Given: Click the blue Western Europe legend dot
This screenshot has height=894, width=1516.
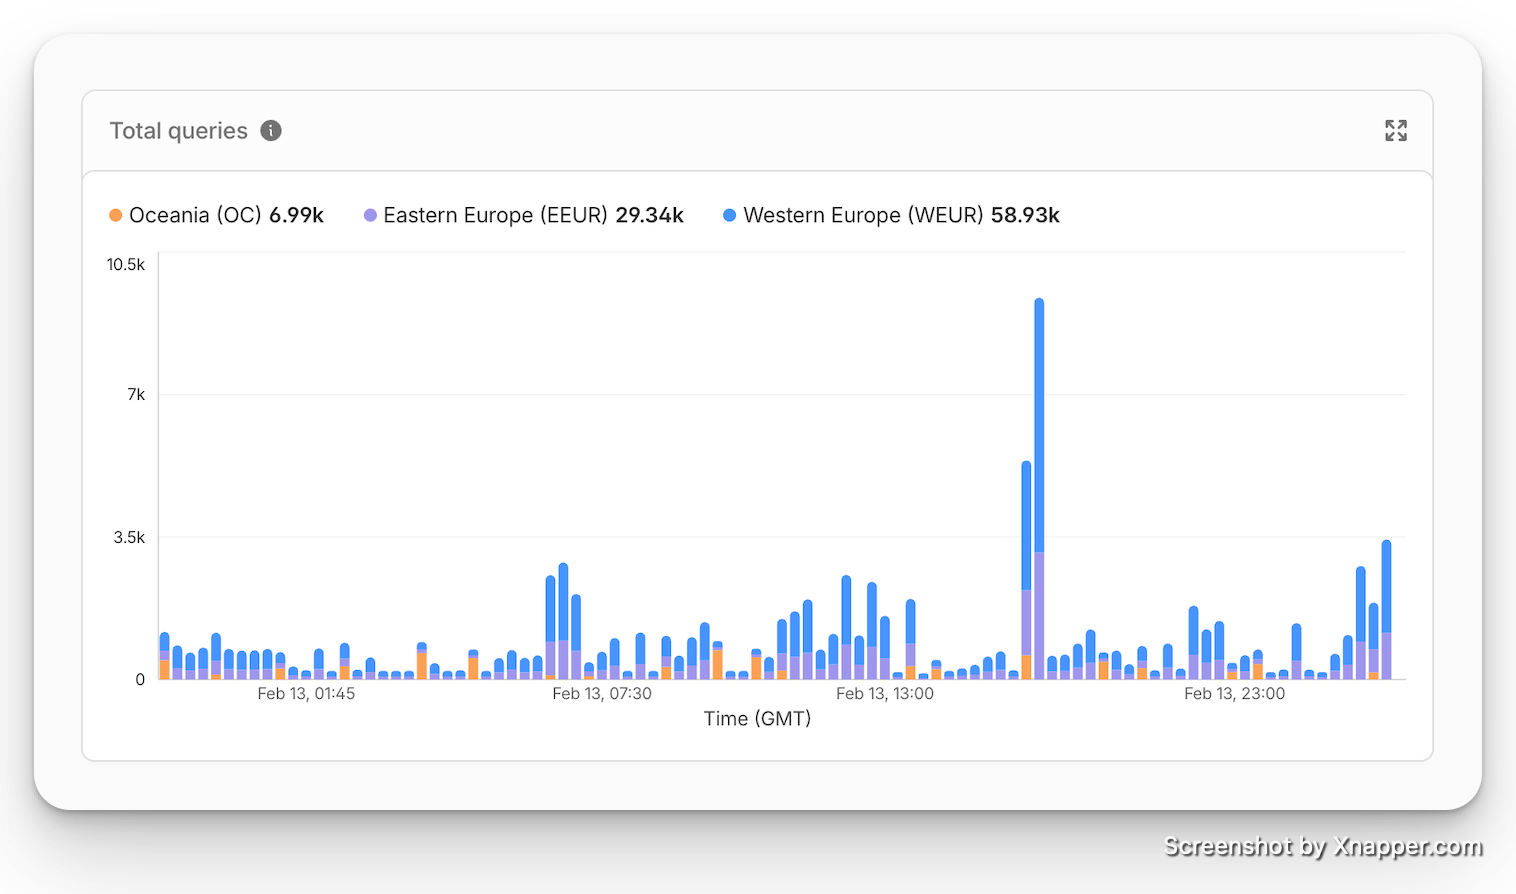Looking at the screenshot, I should click(729, 214).
